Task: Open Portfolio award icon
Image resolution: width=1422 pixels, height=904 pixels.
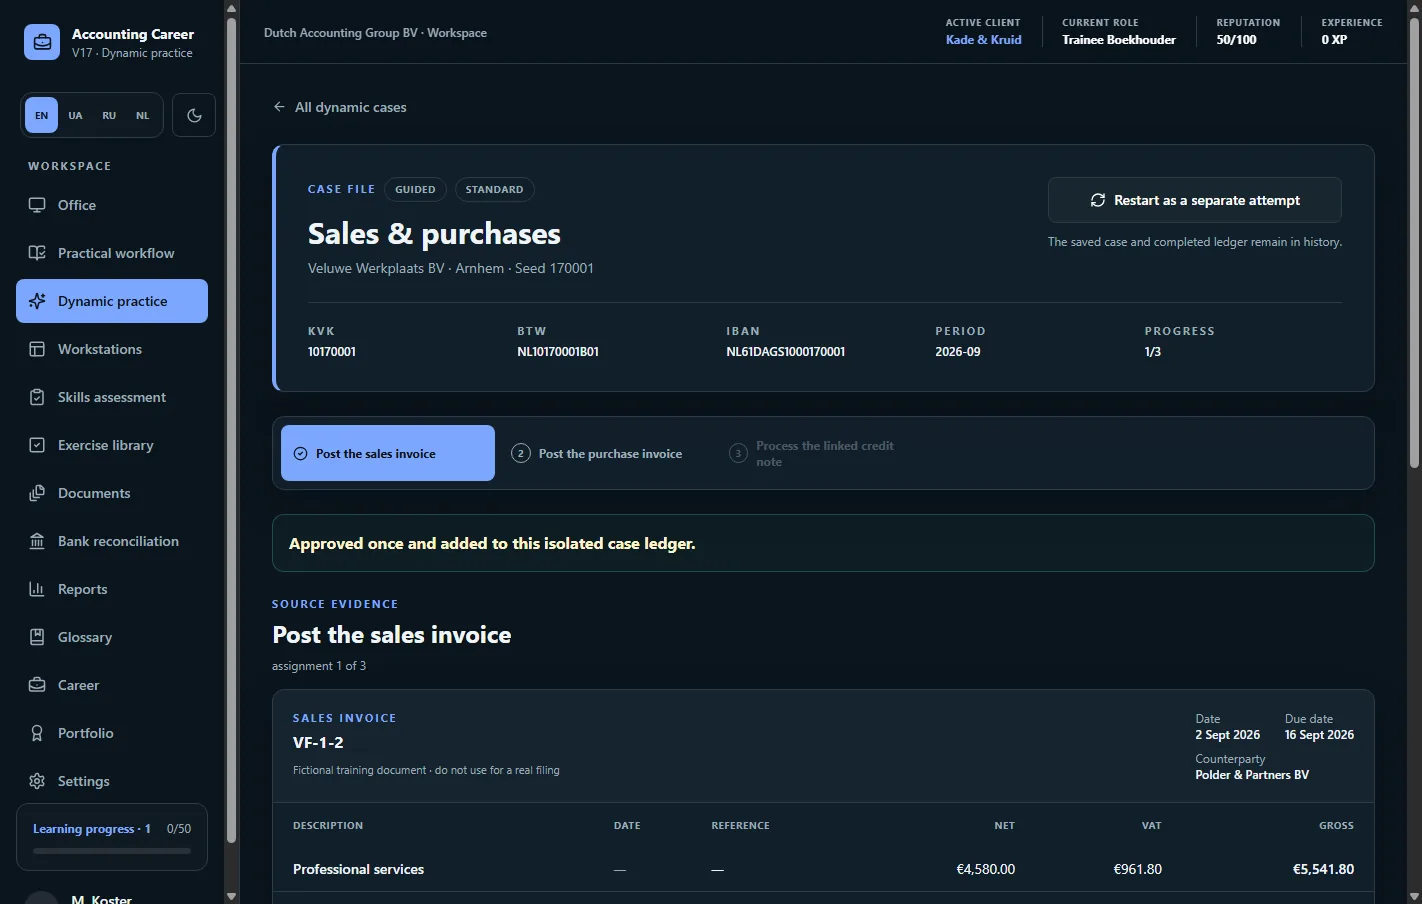Action: [37, 733]
